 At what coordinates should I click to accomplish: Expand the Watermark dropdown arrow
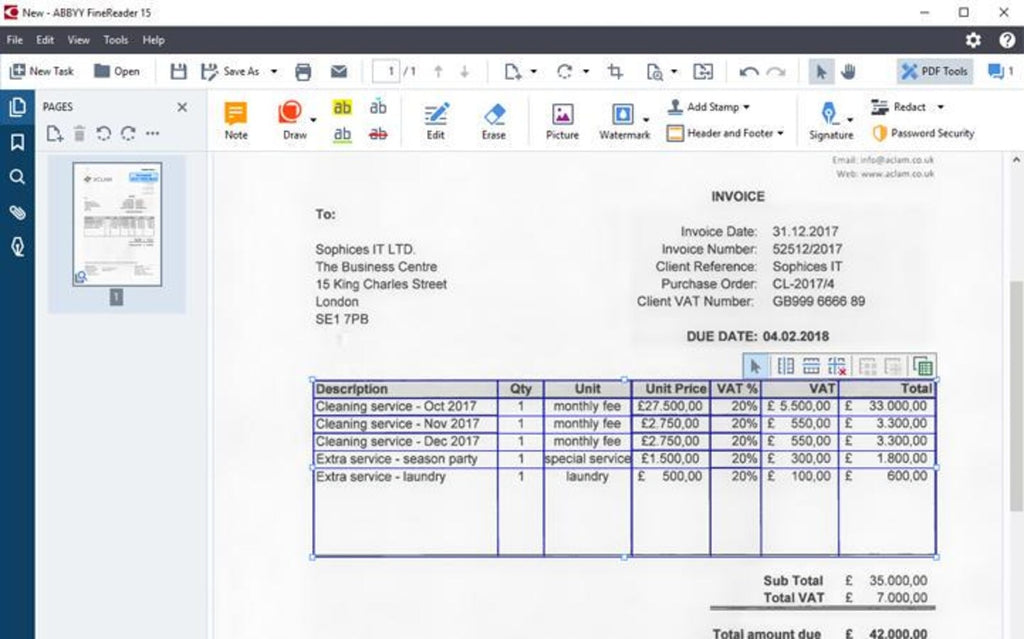[646, 120]
